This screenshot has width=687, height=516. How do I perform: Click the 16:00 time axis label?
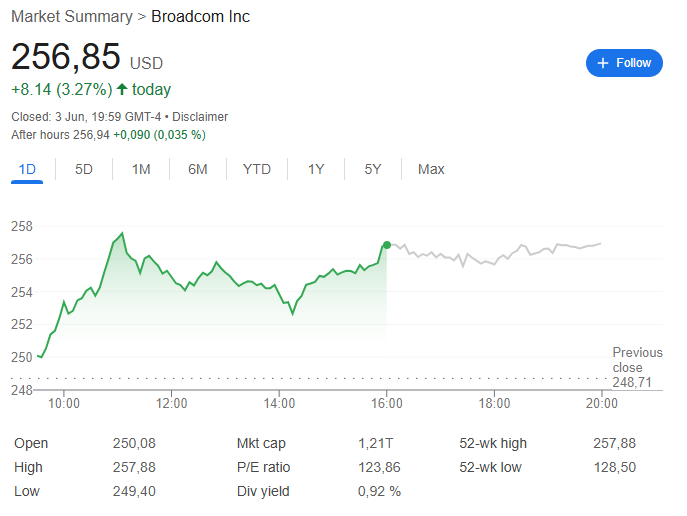(387, 404)
